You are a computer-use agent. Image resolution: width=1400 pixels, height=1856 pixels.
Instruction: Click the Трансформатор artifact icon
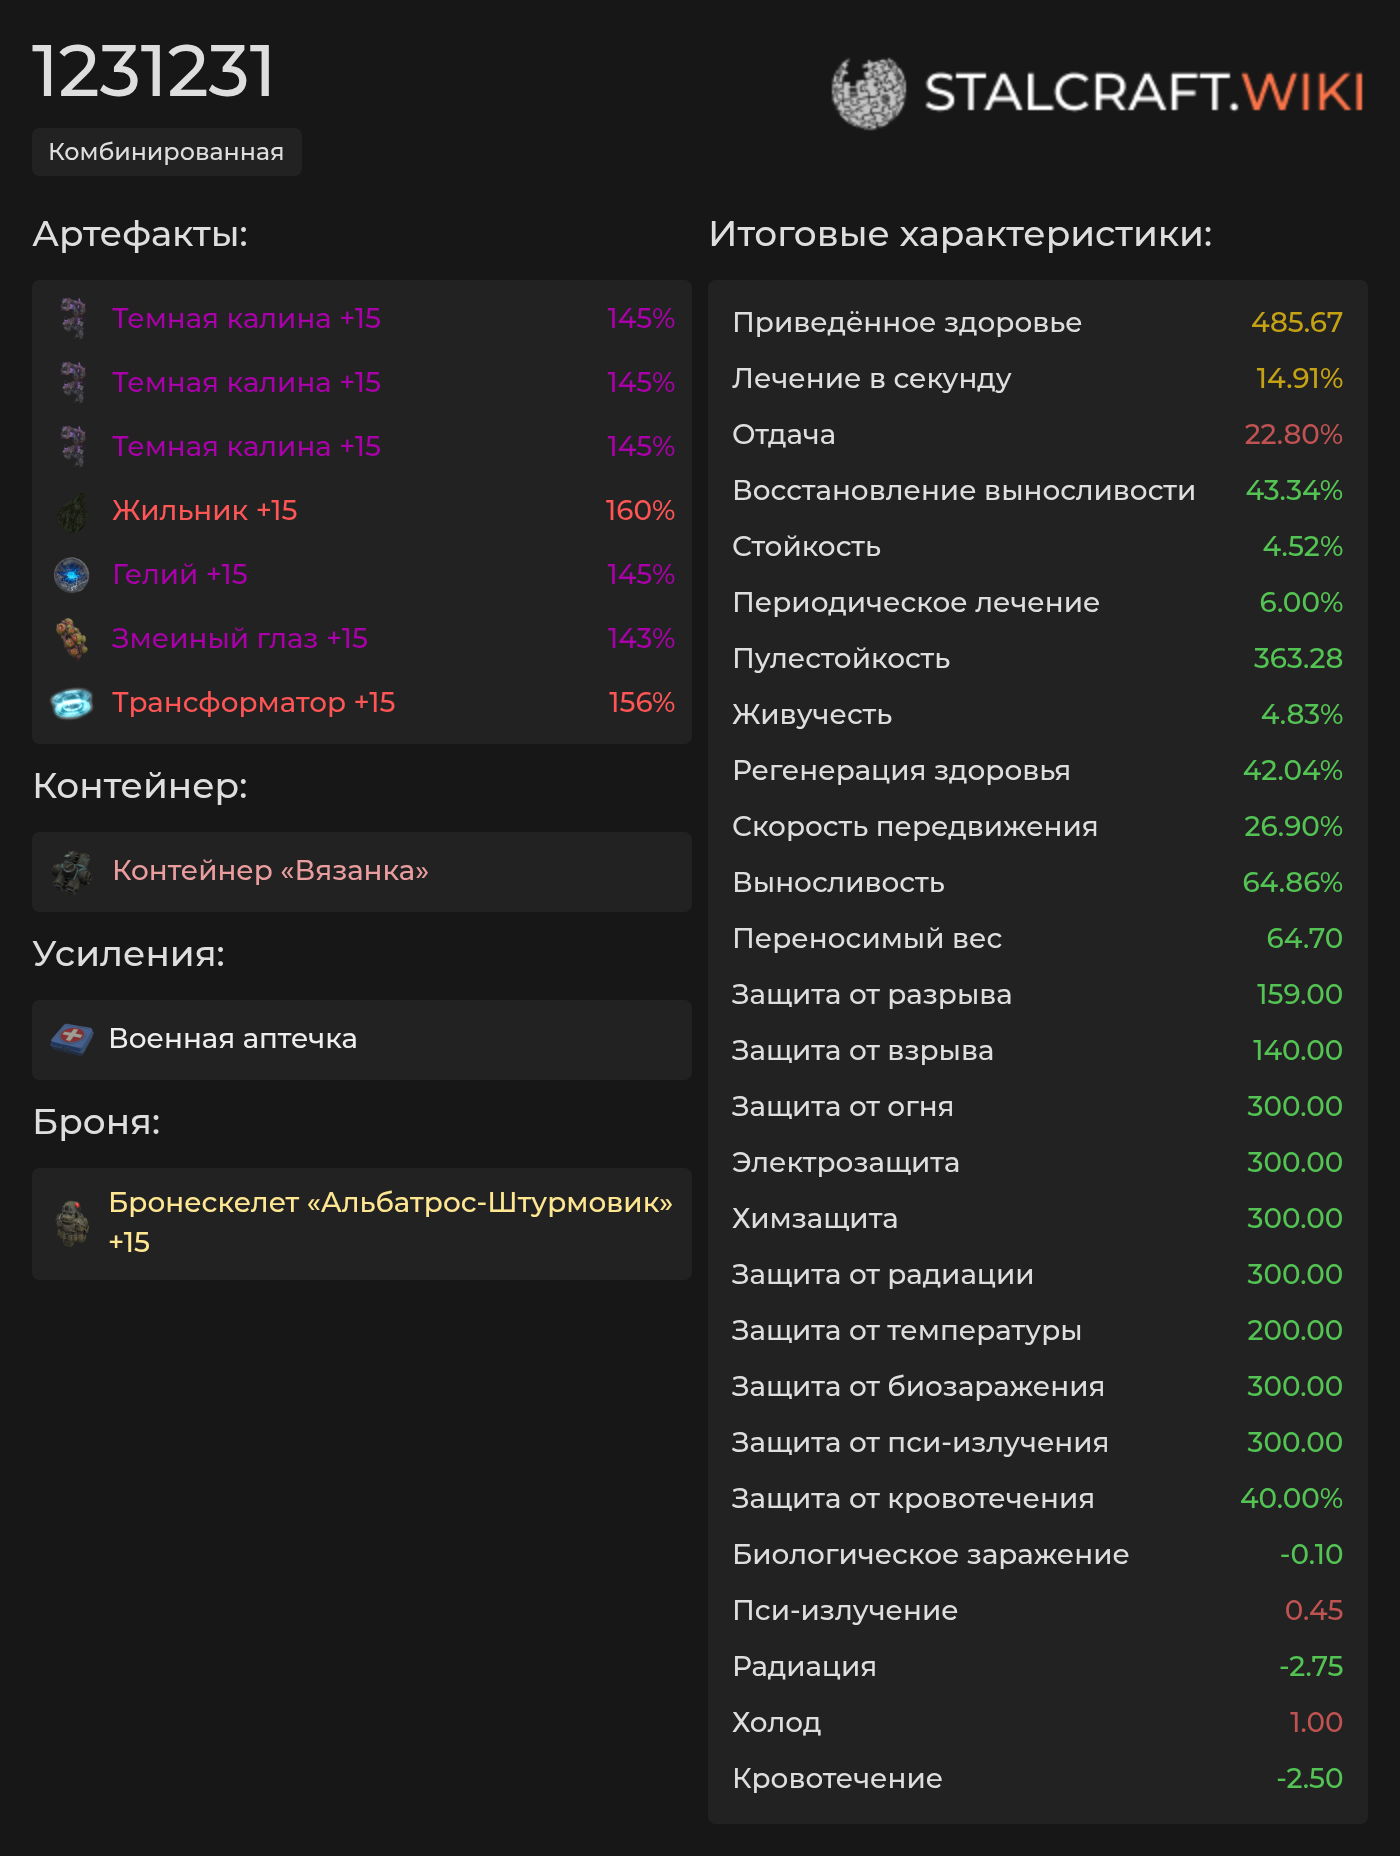72,703
